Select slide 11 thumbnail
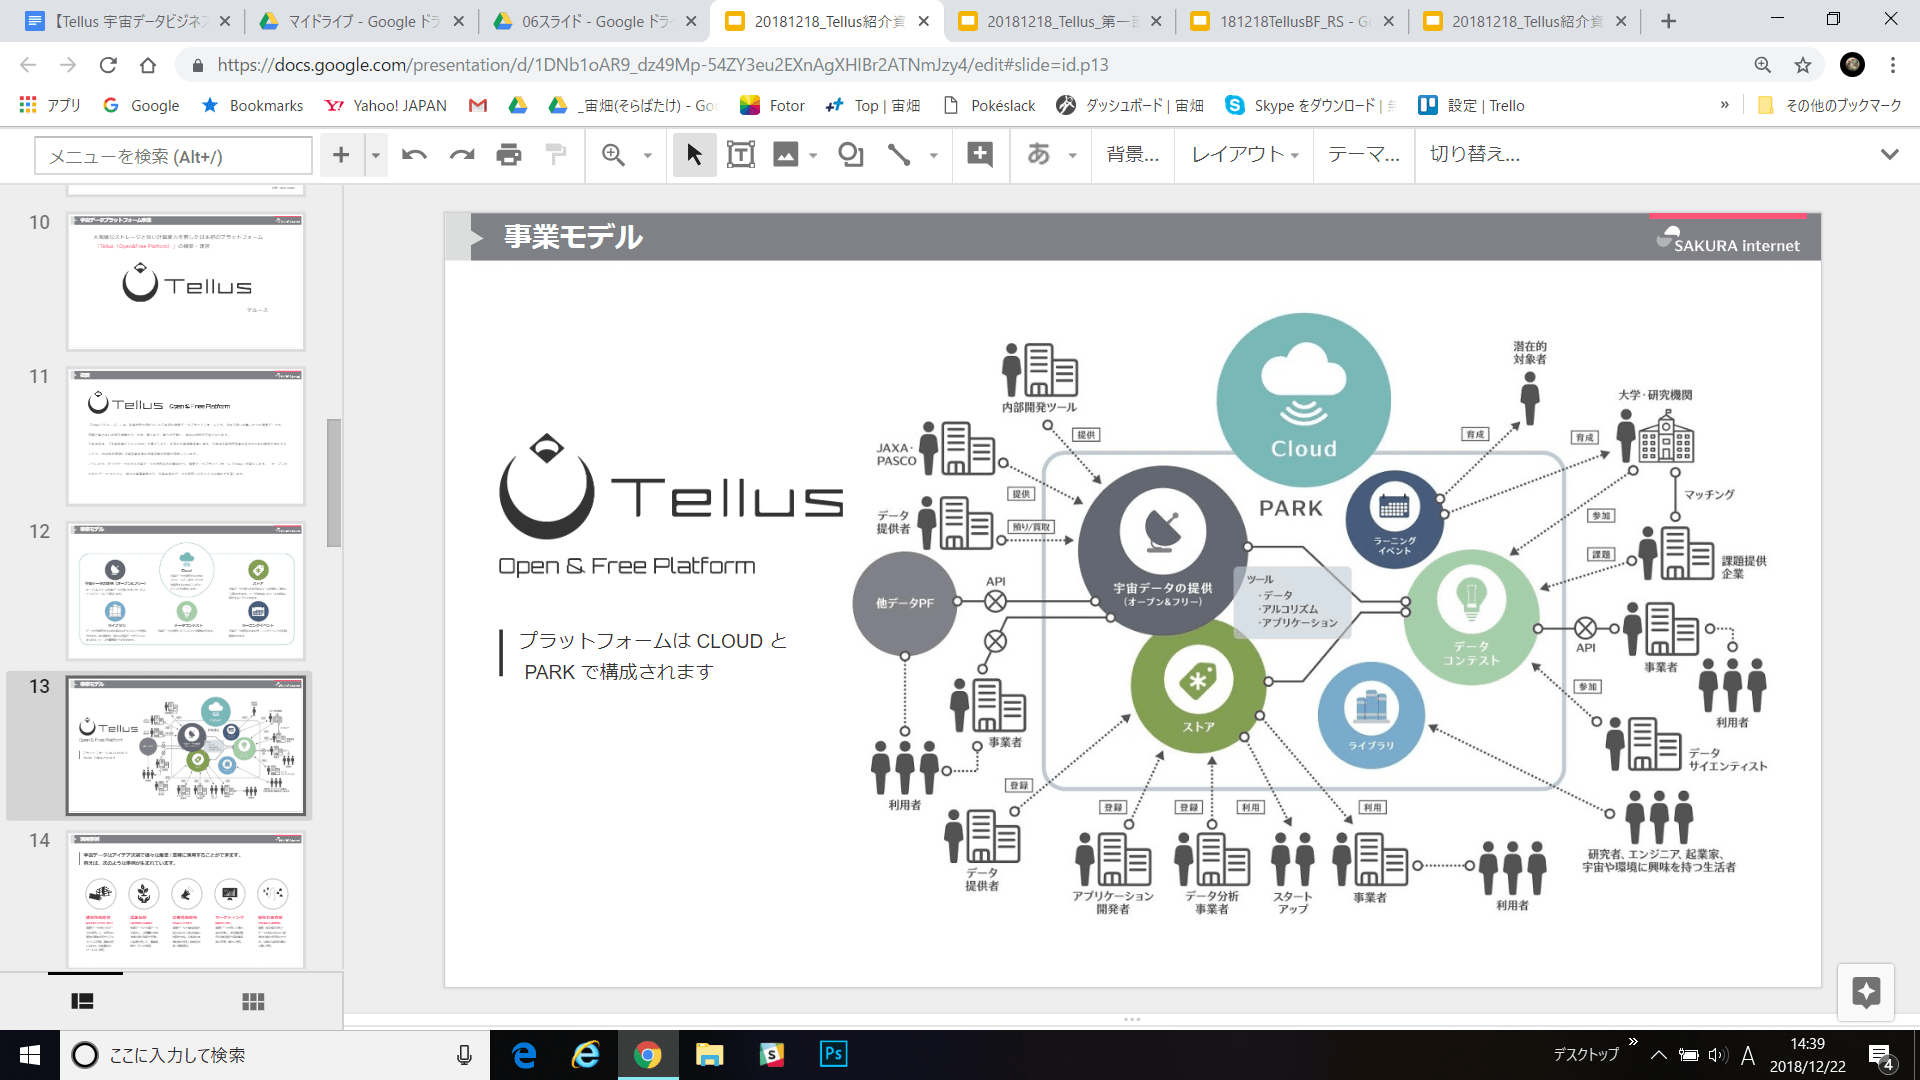1920x1080 pixels. point(186,437)
